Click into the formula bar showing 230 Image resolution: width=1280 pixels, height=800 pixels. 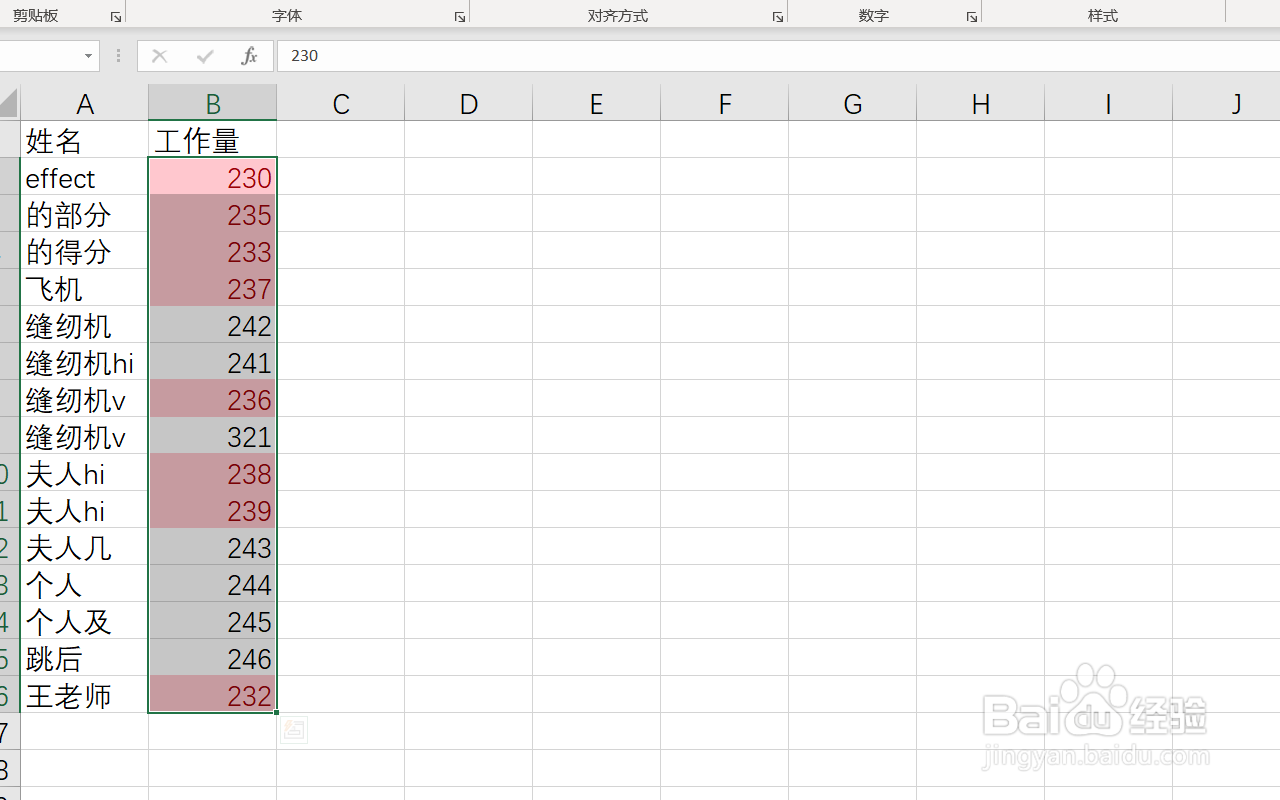pyautogui.click(x=778, y=56)
